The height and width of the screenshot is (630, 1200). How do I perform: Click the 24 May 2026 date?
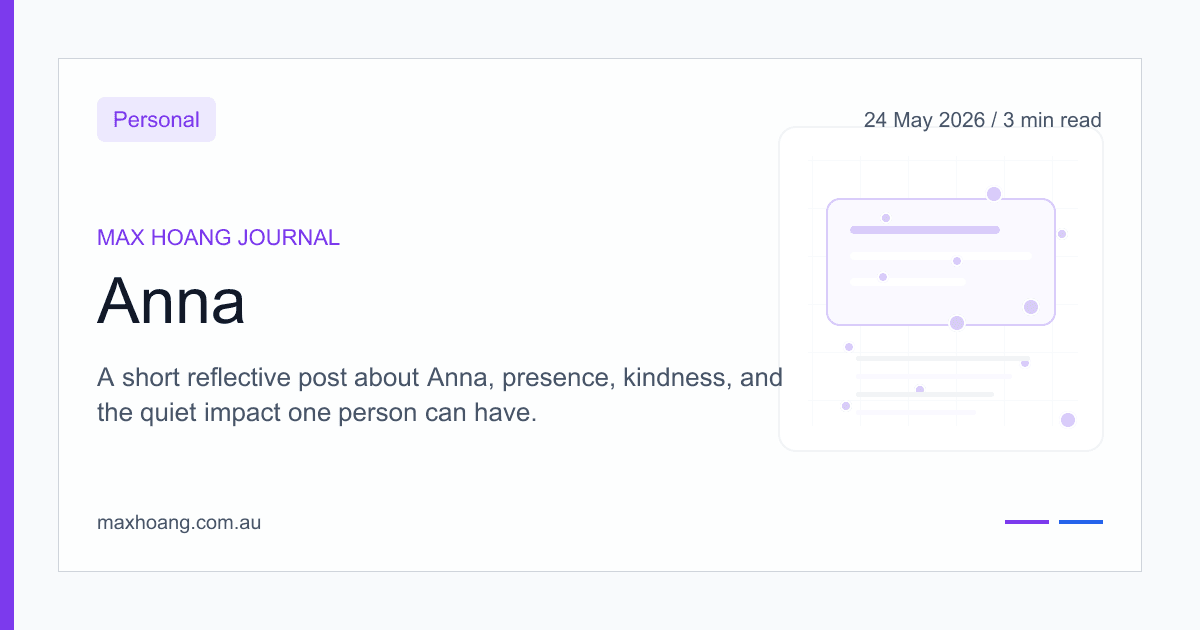coord(924,120)
